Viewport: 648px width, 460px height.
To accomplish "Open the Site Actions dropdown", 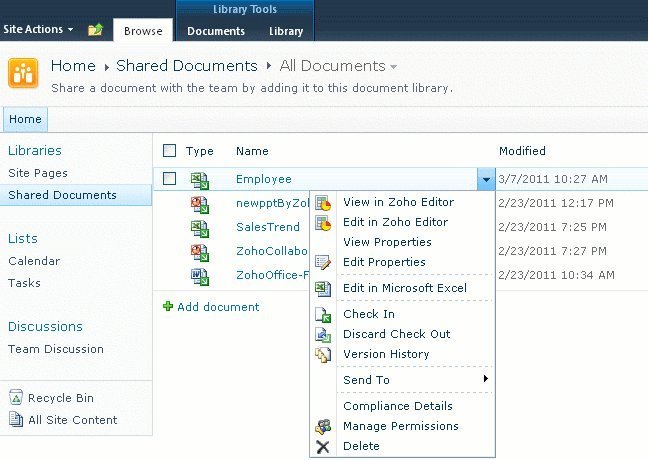I will coord(38,30).
